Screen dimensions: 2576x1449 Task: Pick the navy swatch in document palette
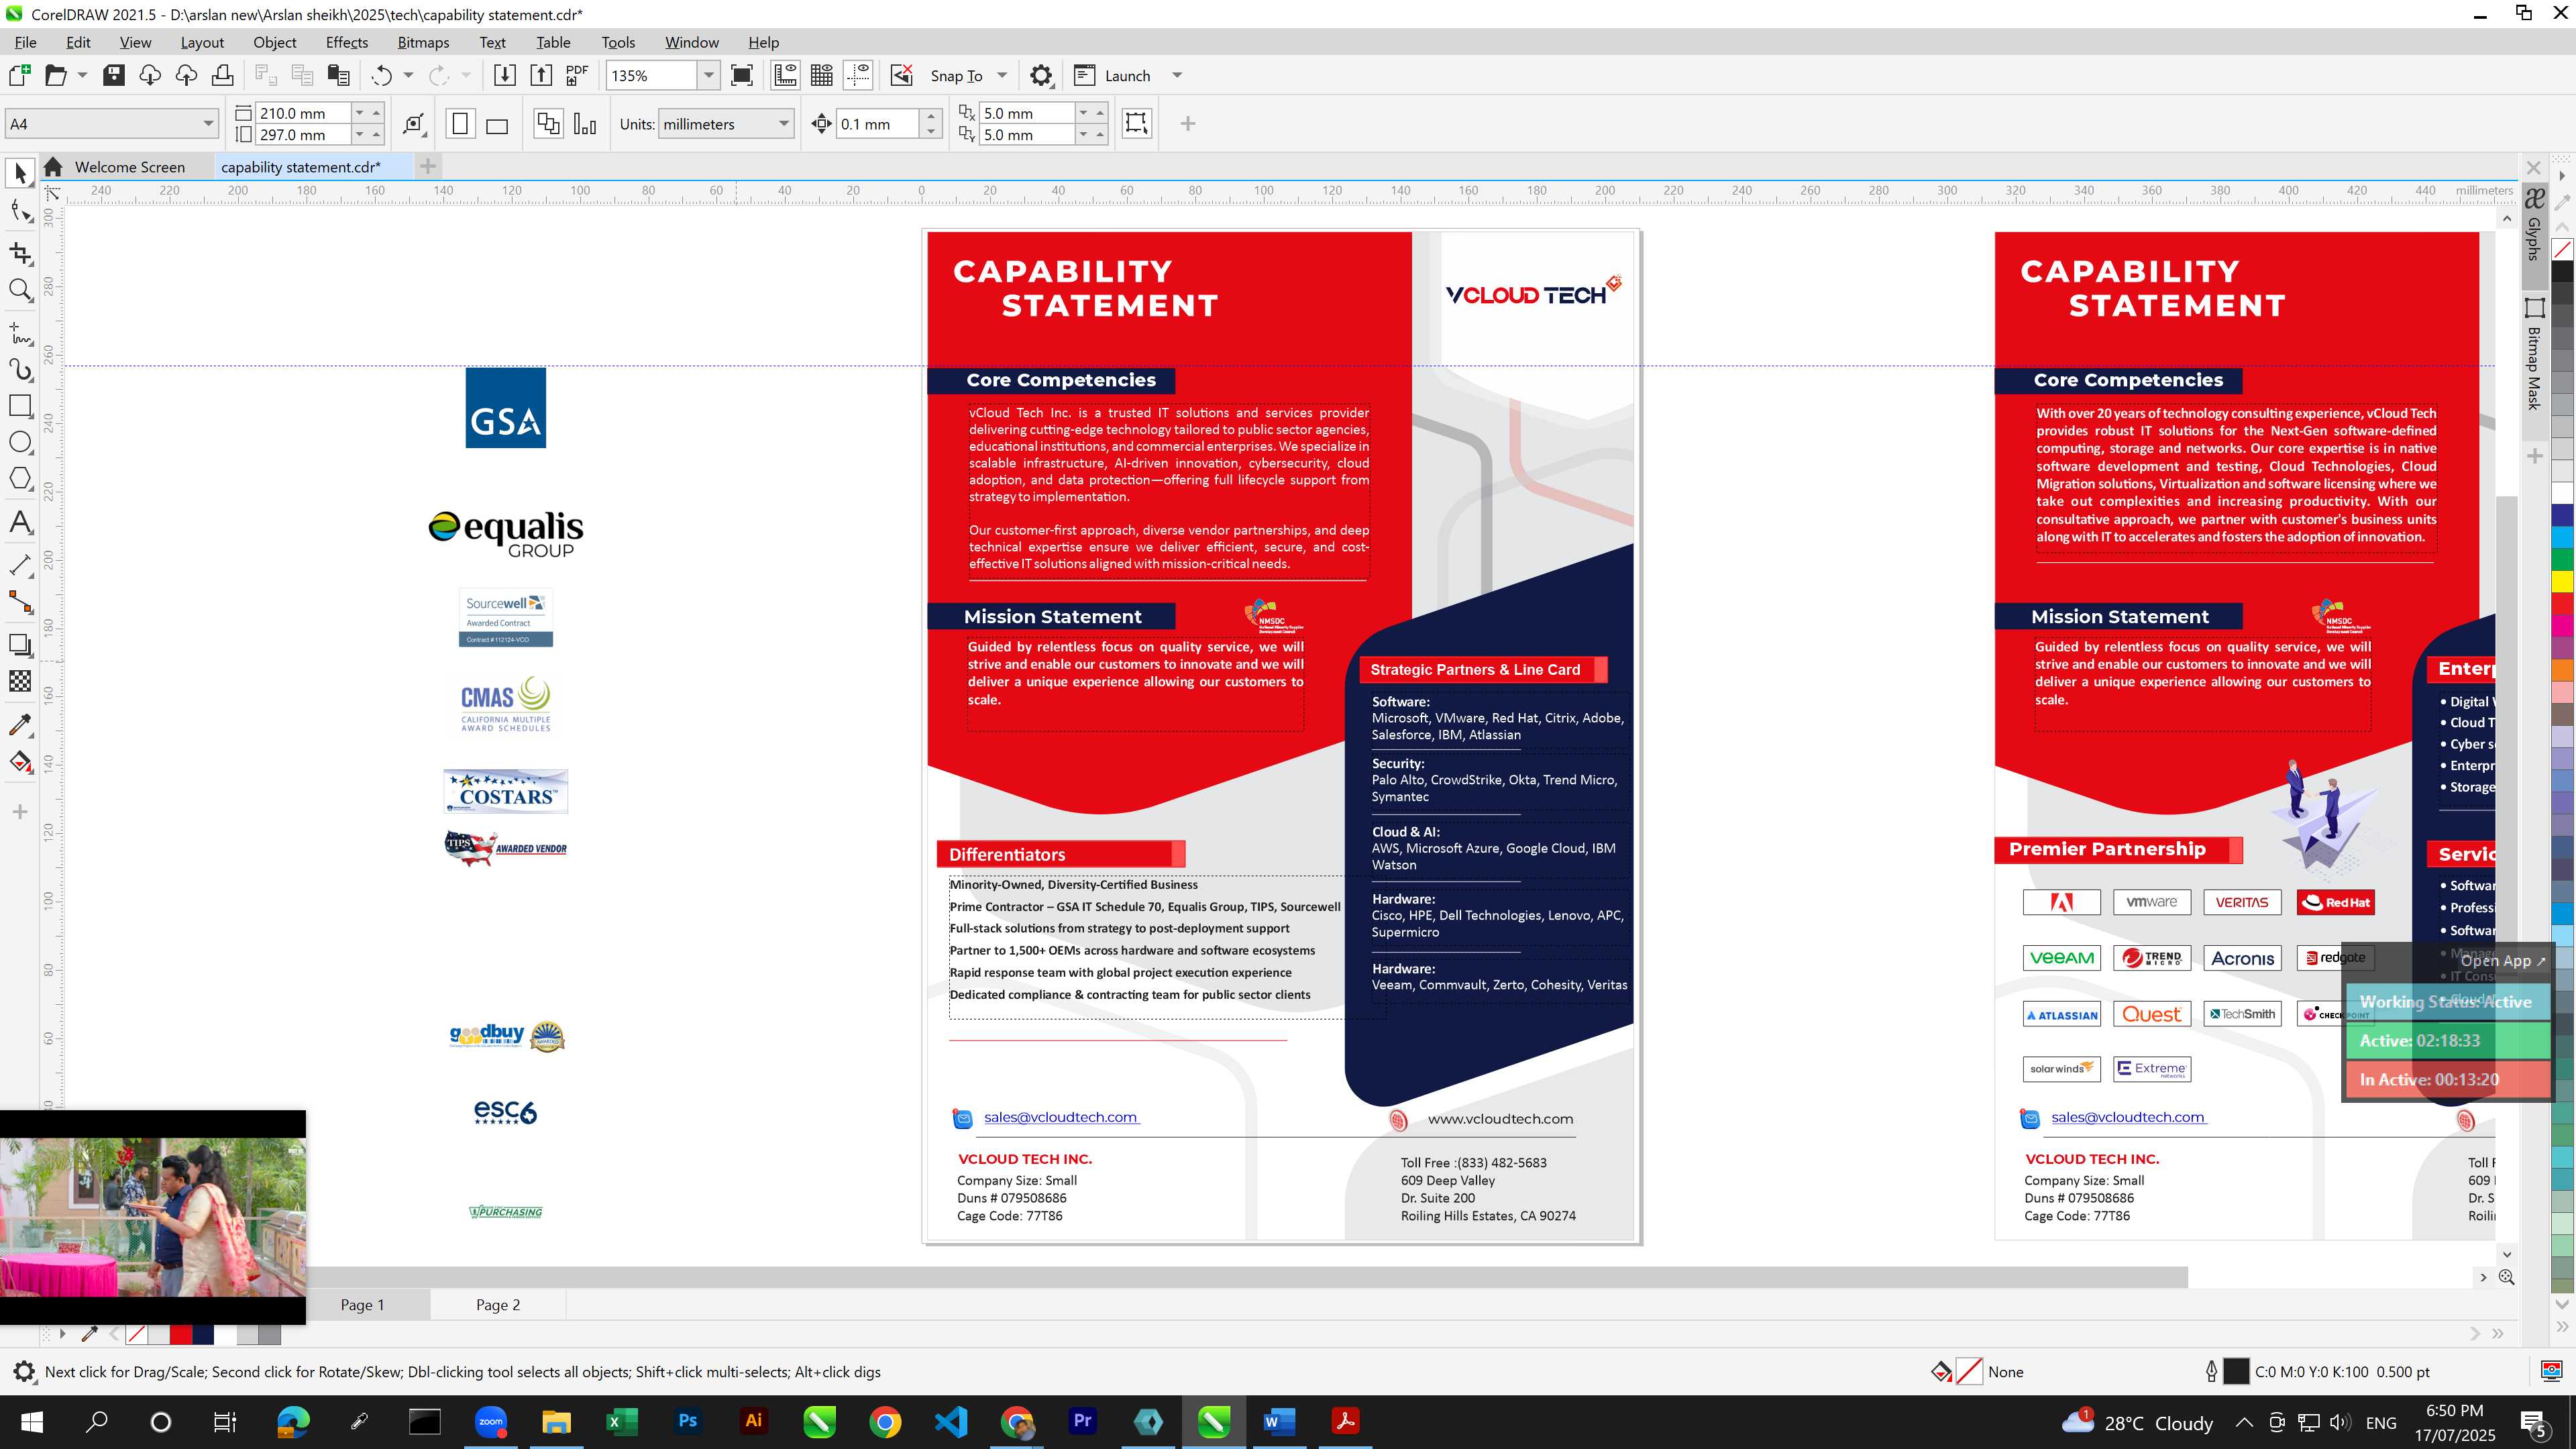coord(203,1334)
